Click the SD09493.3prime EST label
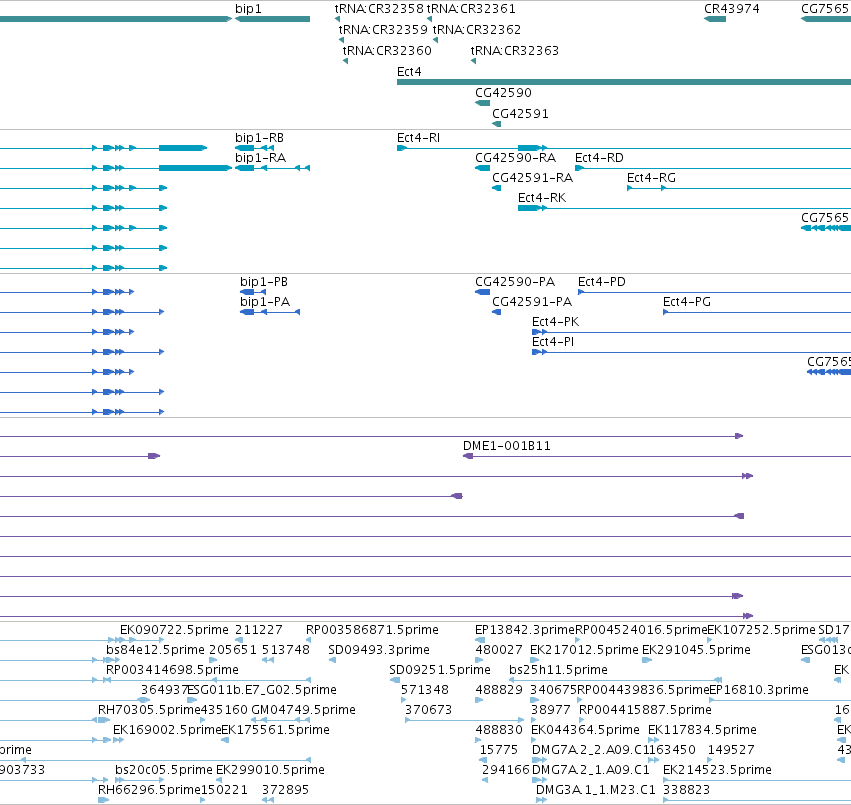The height and width of the screenshot is (805, 851). [379, 650]
